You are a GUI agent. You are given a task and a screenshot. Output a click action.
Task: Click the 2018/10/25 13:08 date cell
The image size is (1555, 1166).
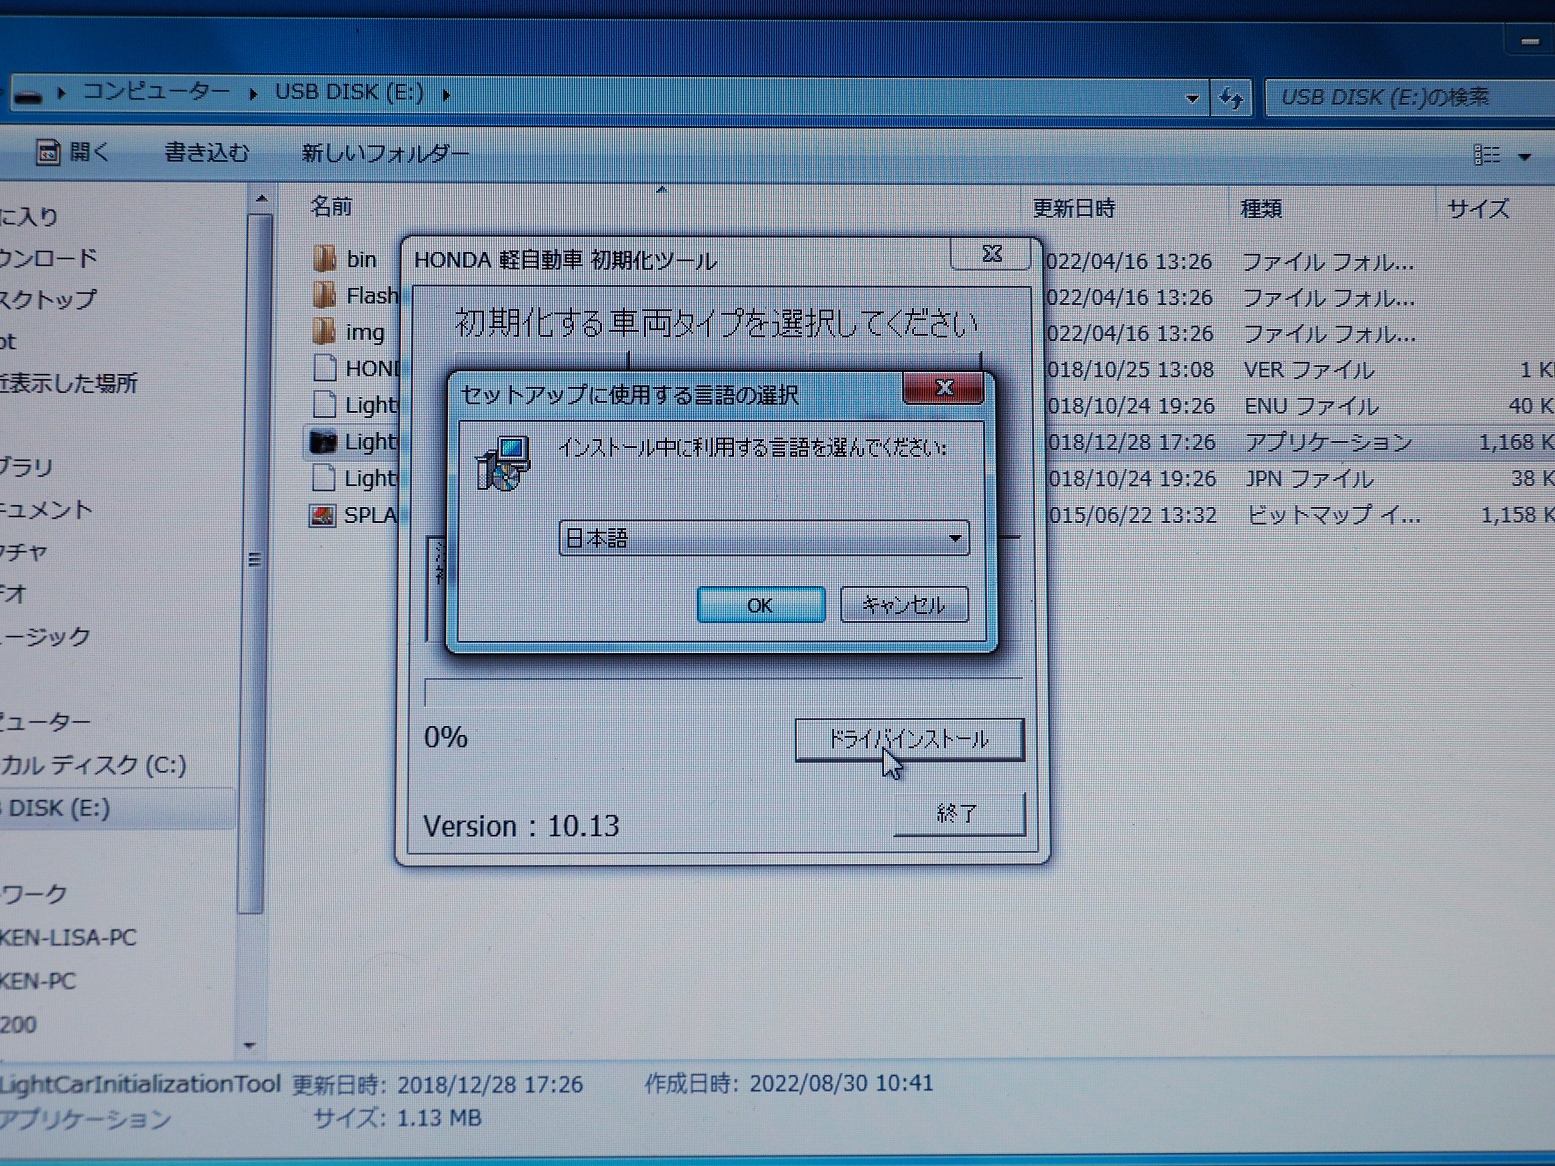click(1130, 370)
